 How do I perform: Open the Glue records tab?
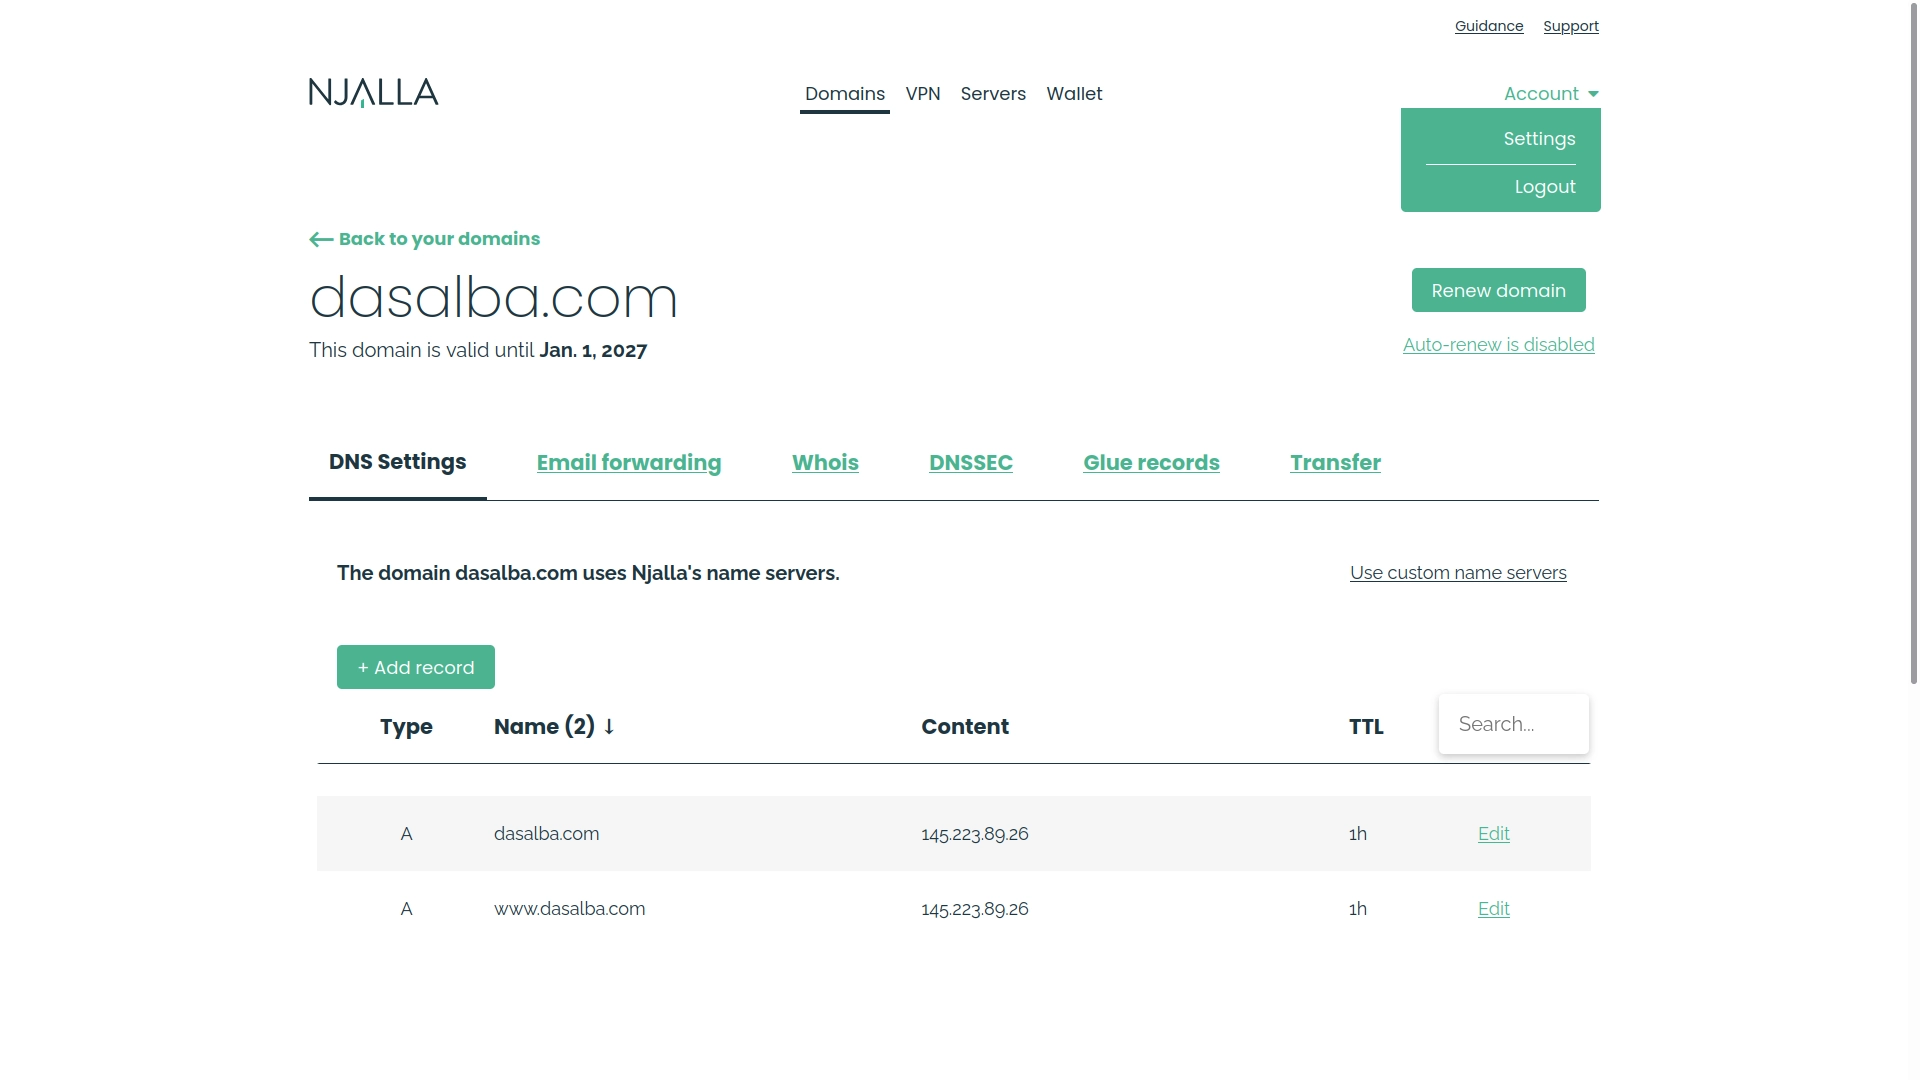(x=1151, y=462)
